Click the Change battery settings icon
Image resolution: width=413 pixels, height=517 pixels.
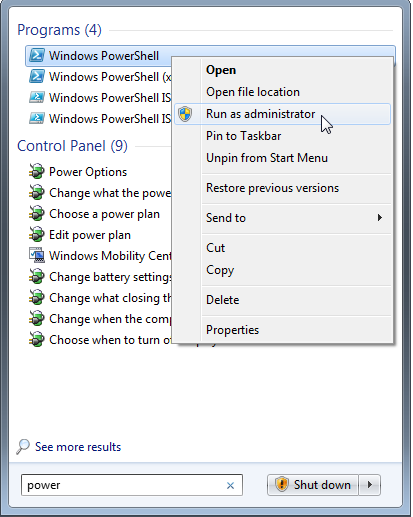coord(36,277)
